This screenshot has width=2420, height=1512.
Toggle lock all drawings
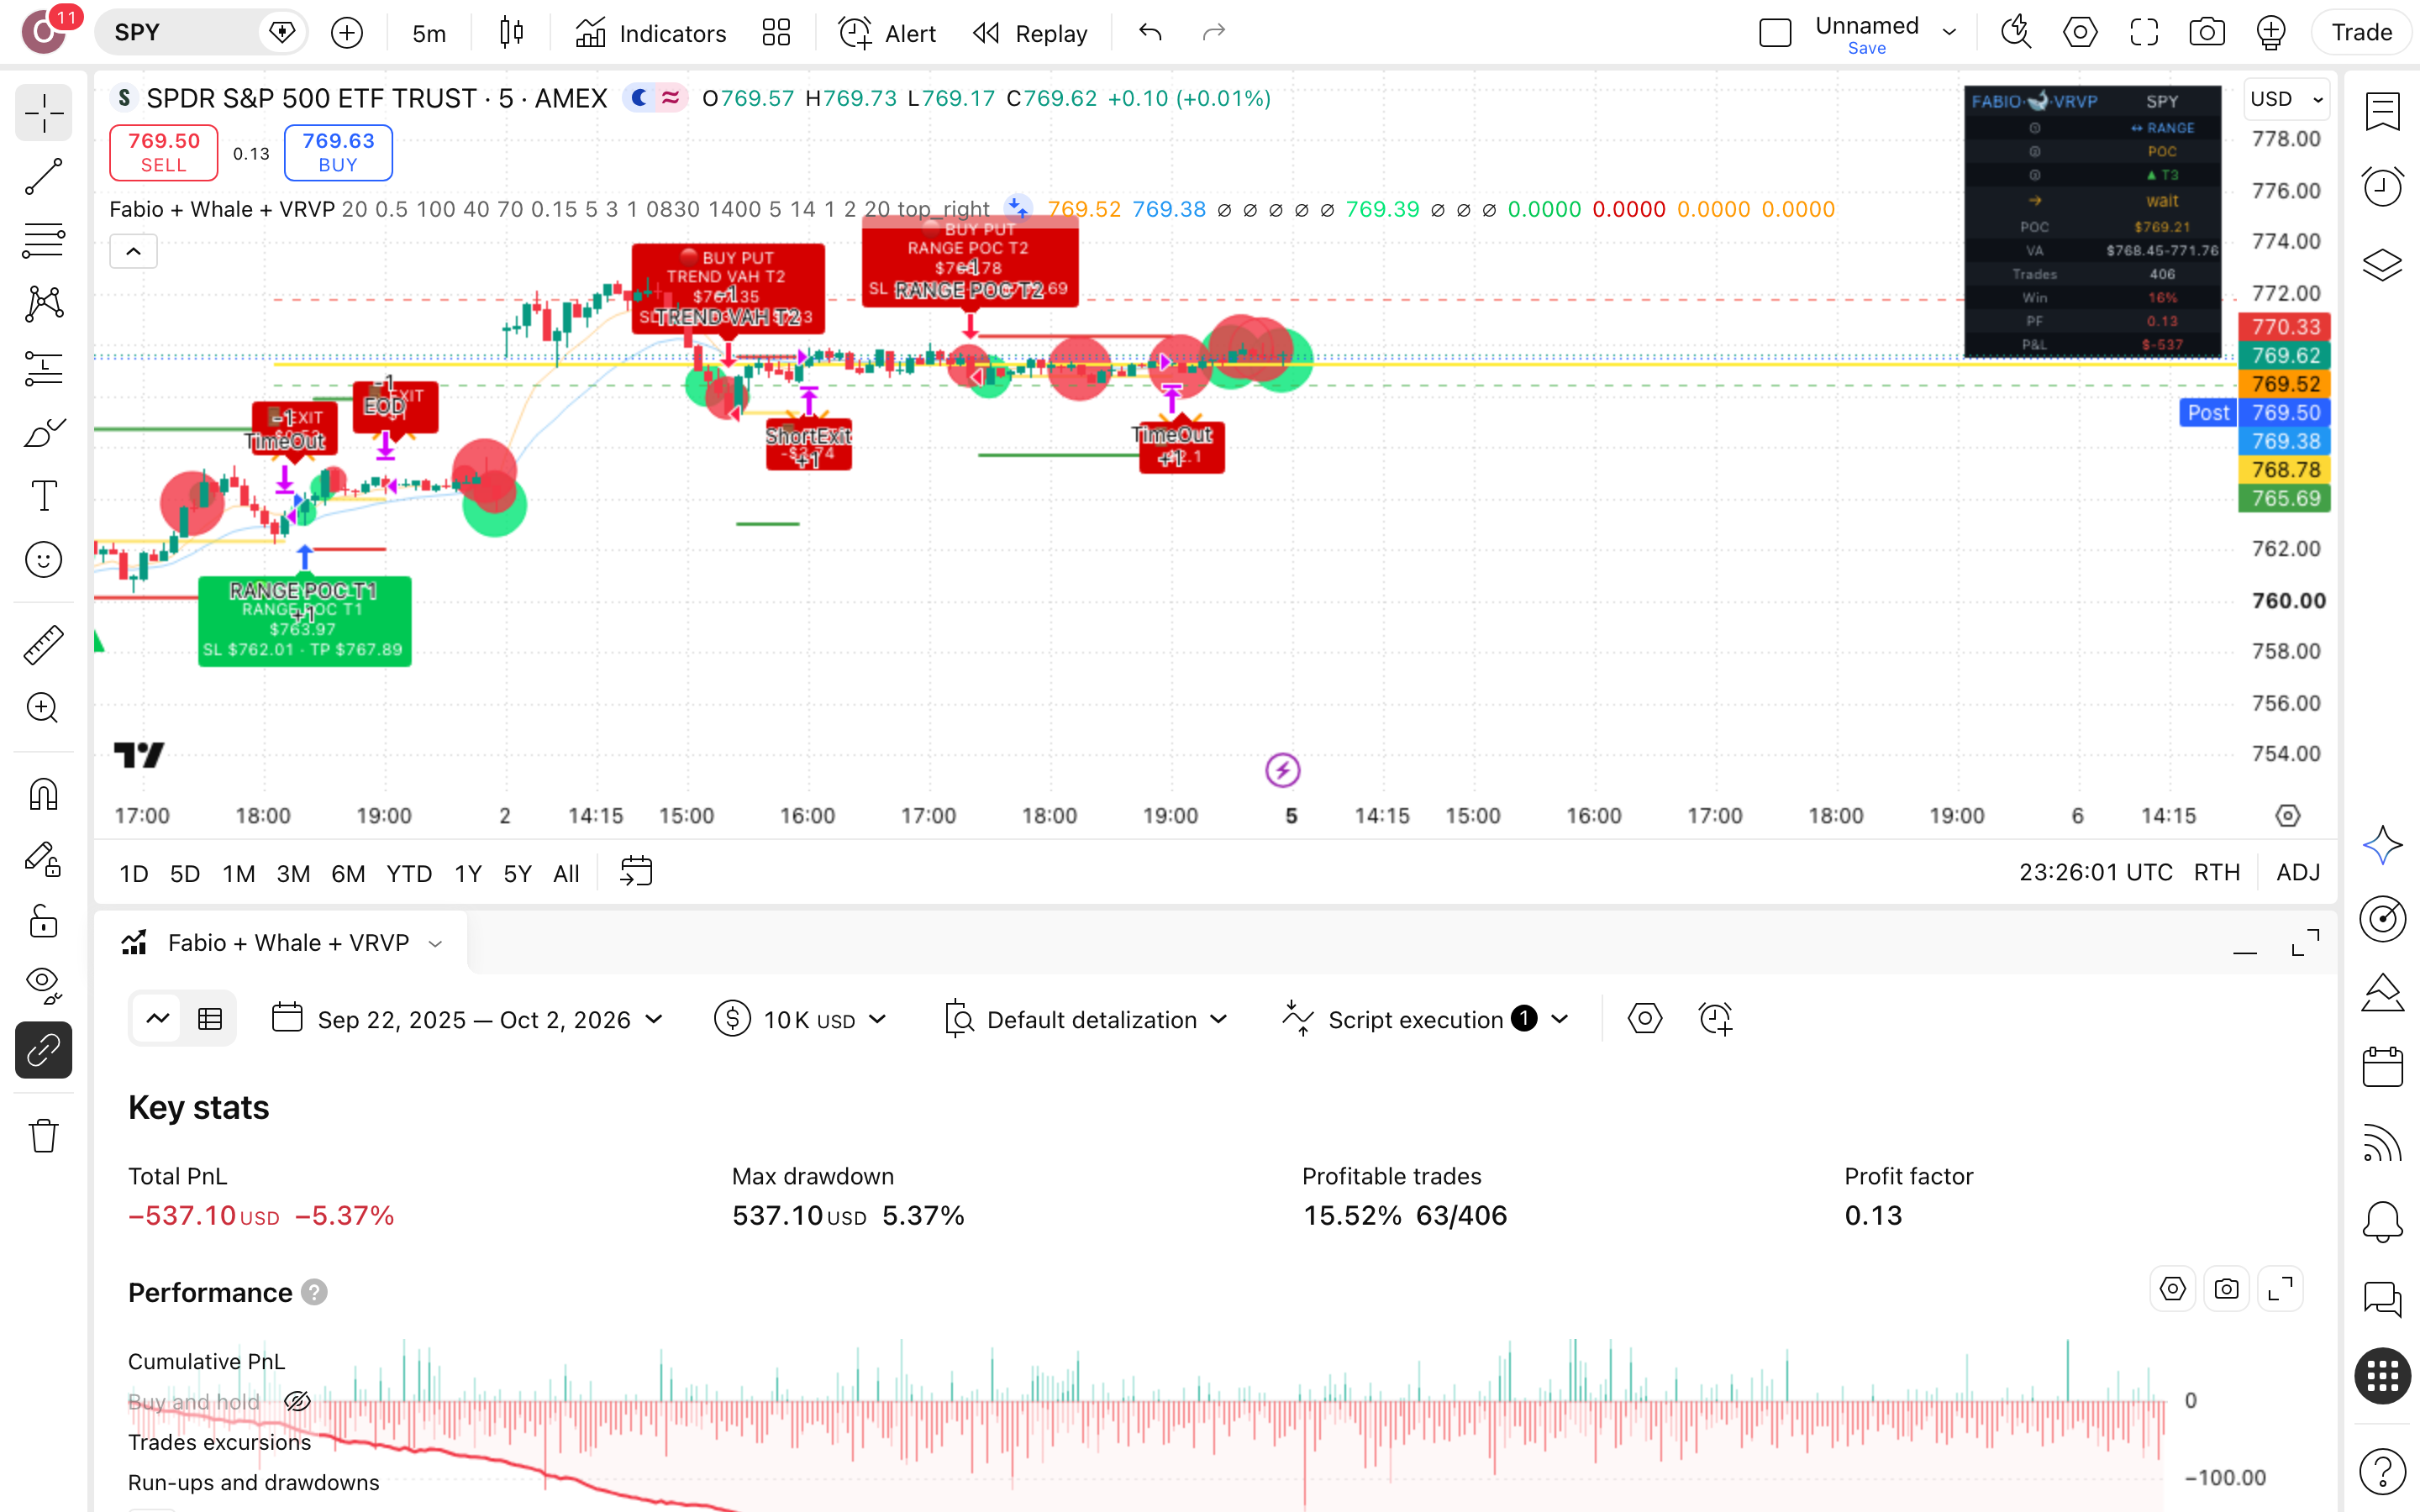tap(44, 922)
